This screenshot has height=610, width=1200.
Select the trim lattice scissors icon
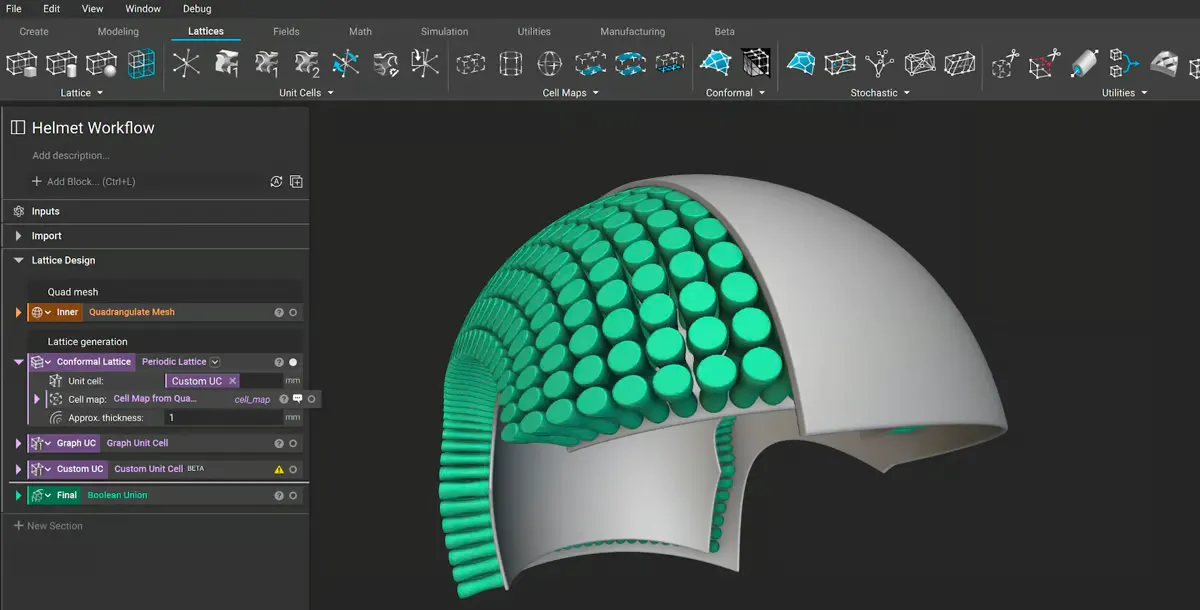tap(1004, 64)
